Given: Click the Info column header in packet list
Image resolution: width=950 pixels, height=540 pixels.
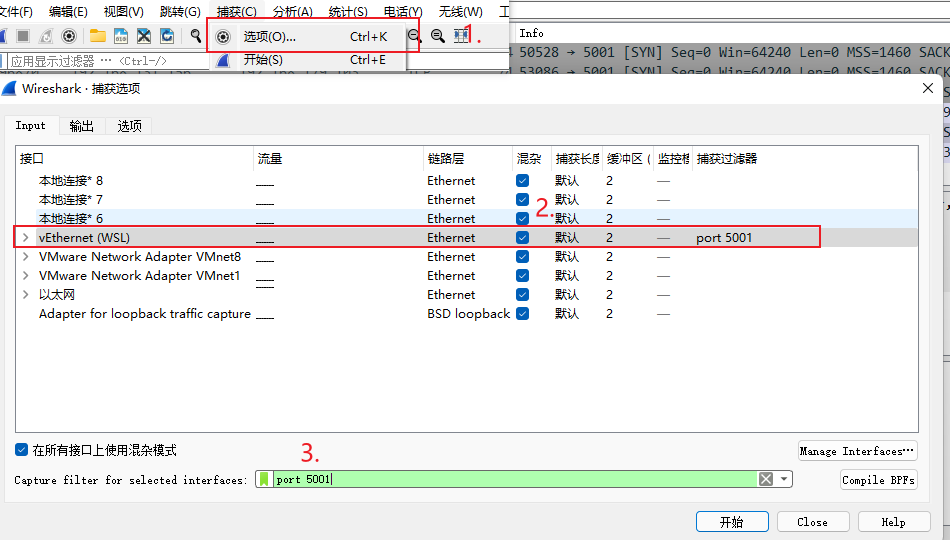Looking at the screenshot, I should click(x=531, y=33).
